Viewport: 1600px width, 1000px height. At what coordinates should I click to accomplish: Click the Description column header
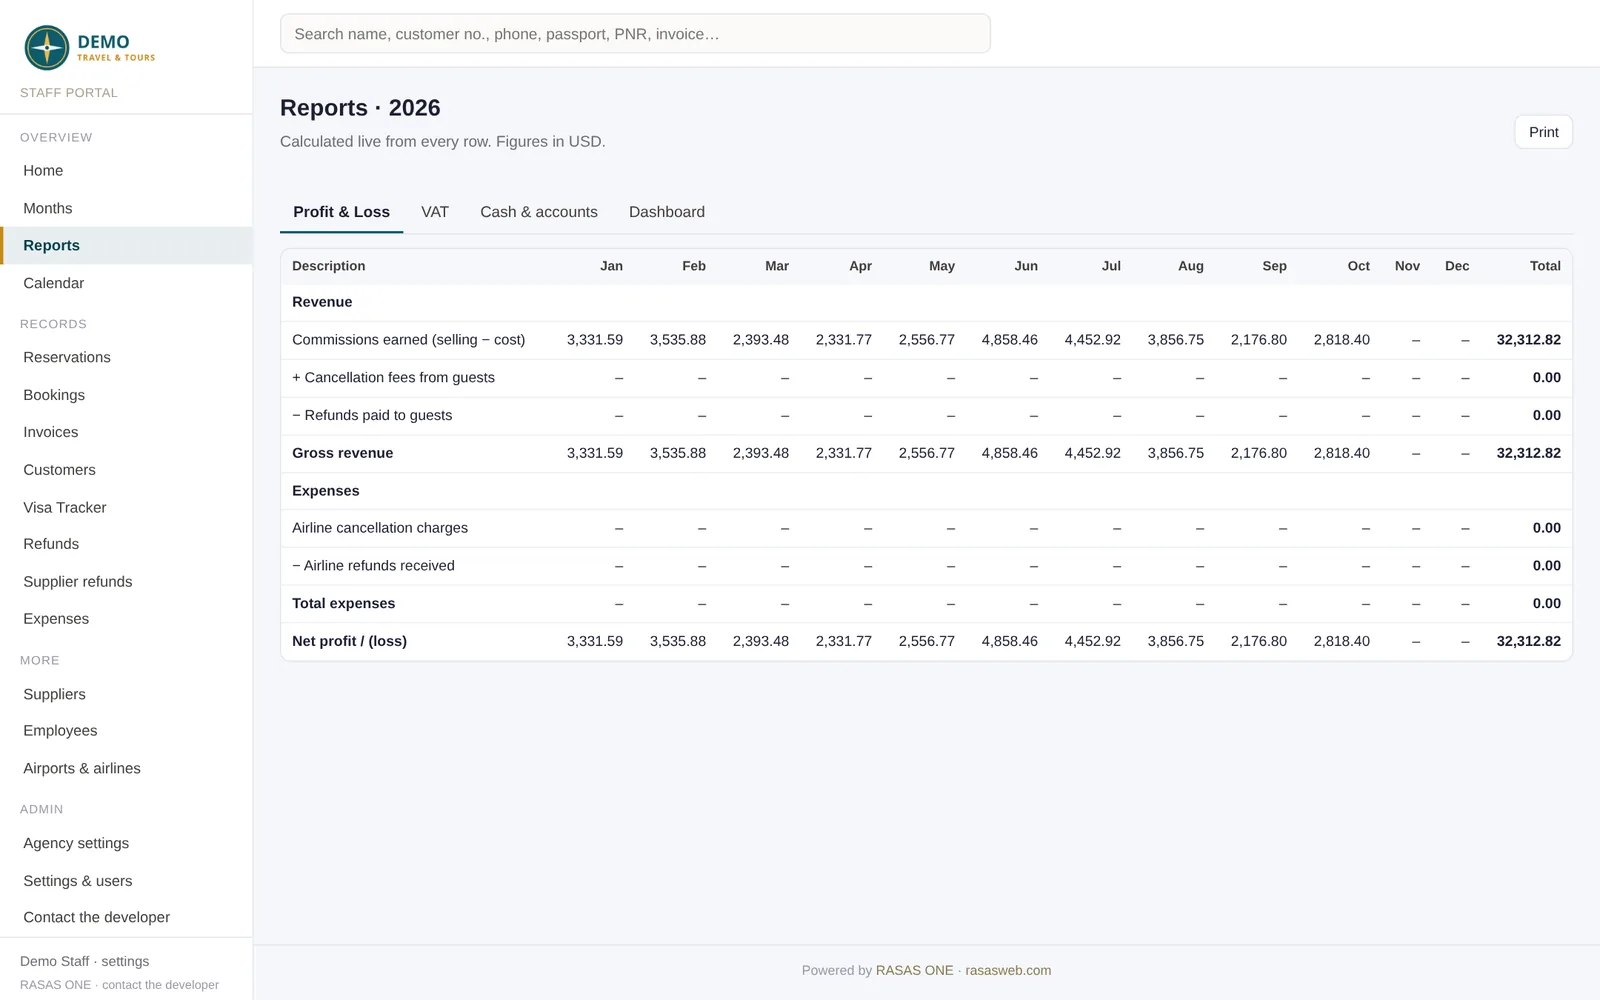328,266
